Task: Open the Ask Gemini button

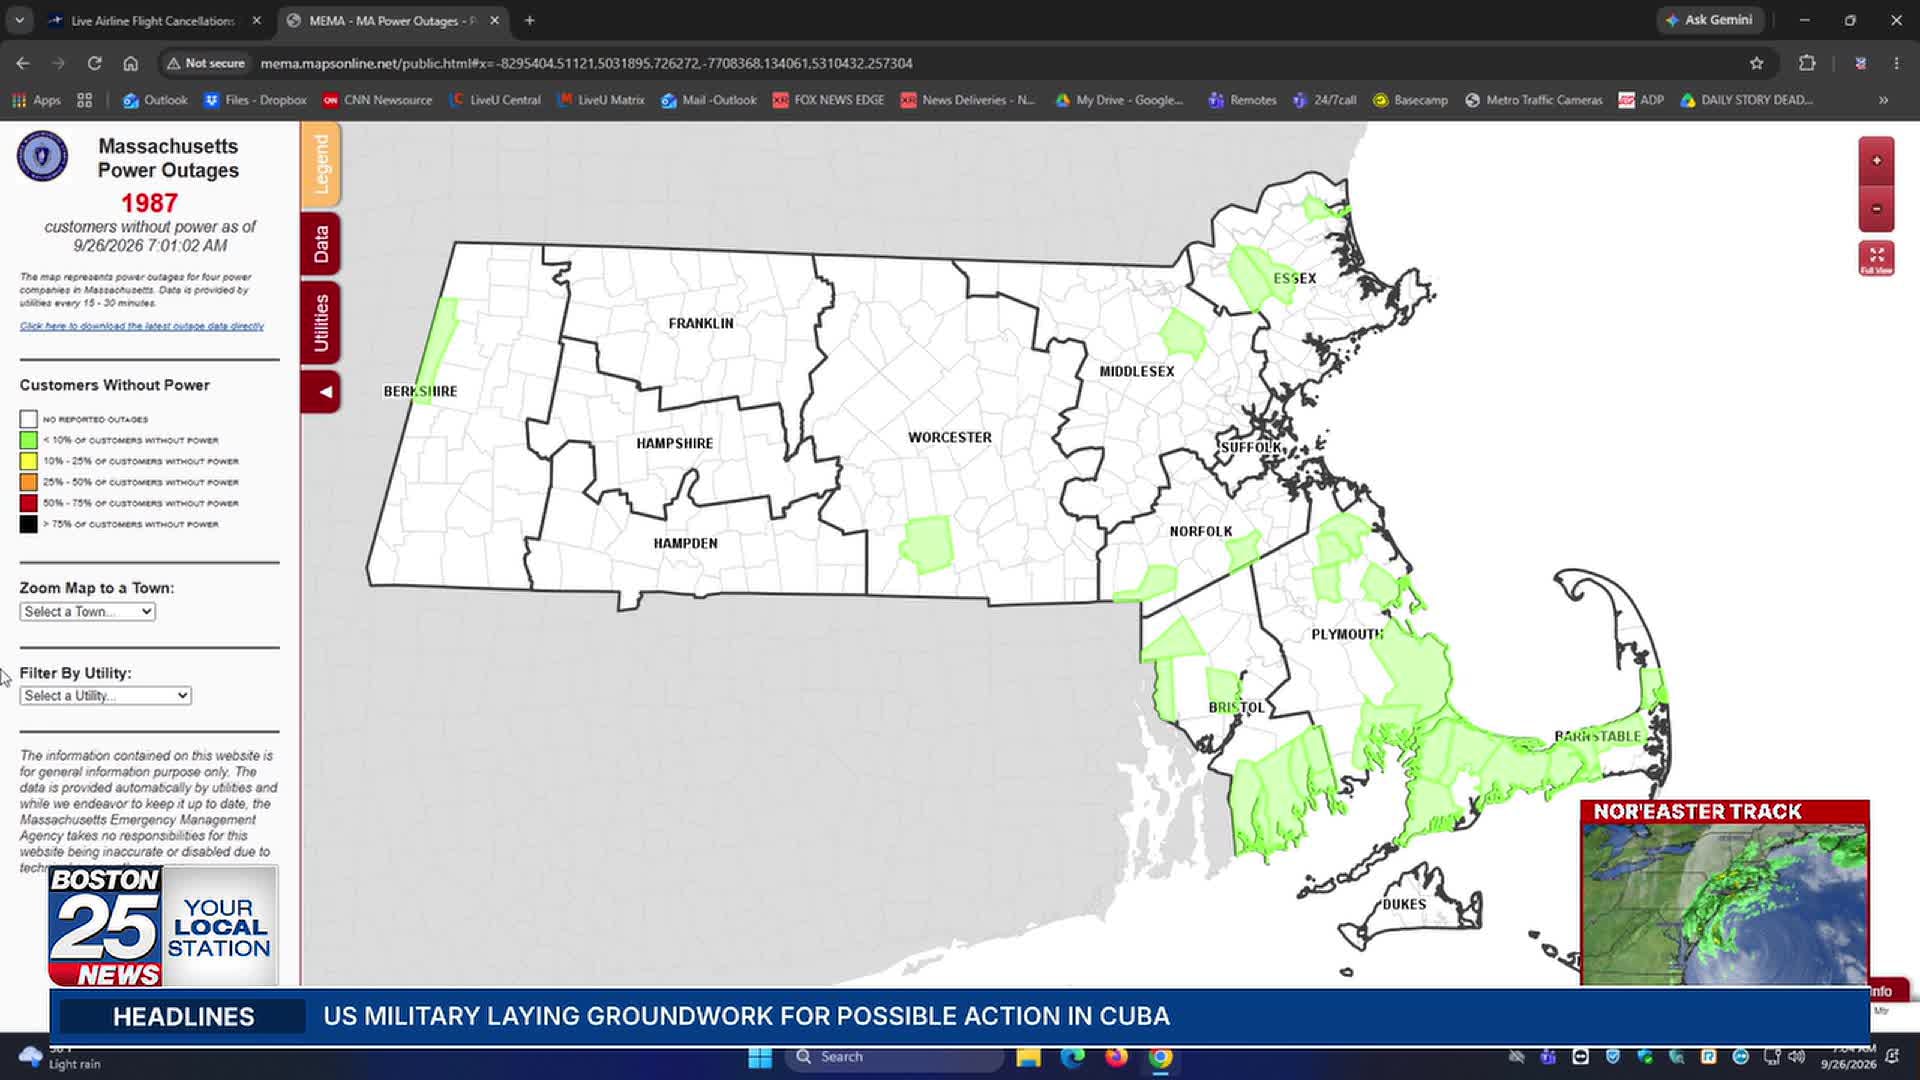Action: (1710, 20)
